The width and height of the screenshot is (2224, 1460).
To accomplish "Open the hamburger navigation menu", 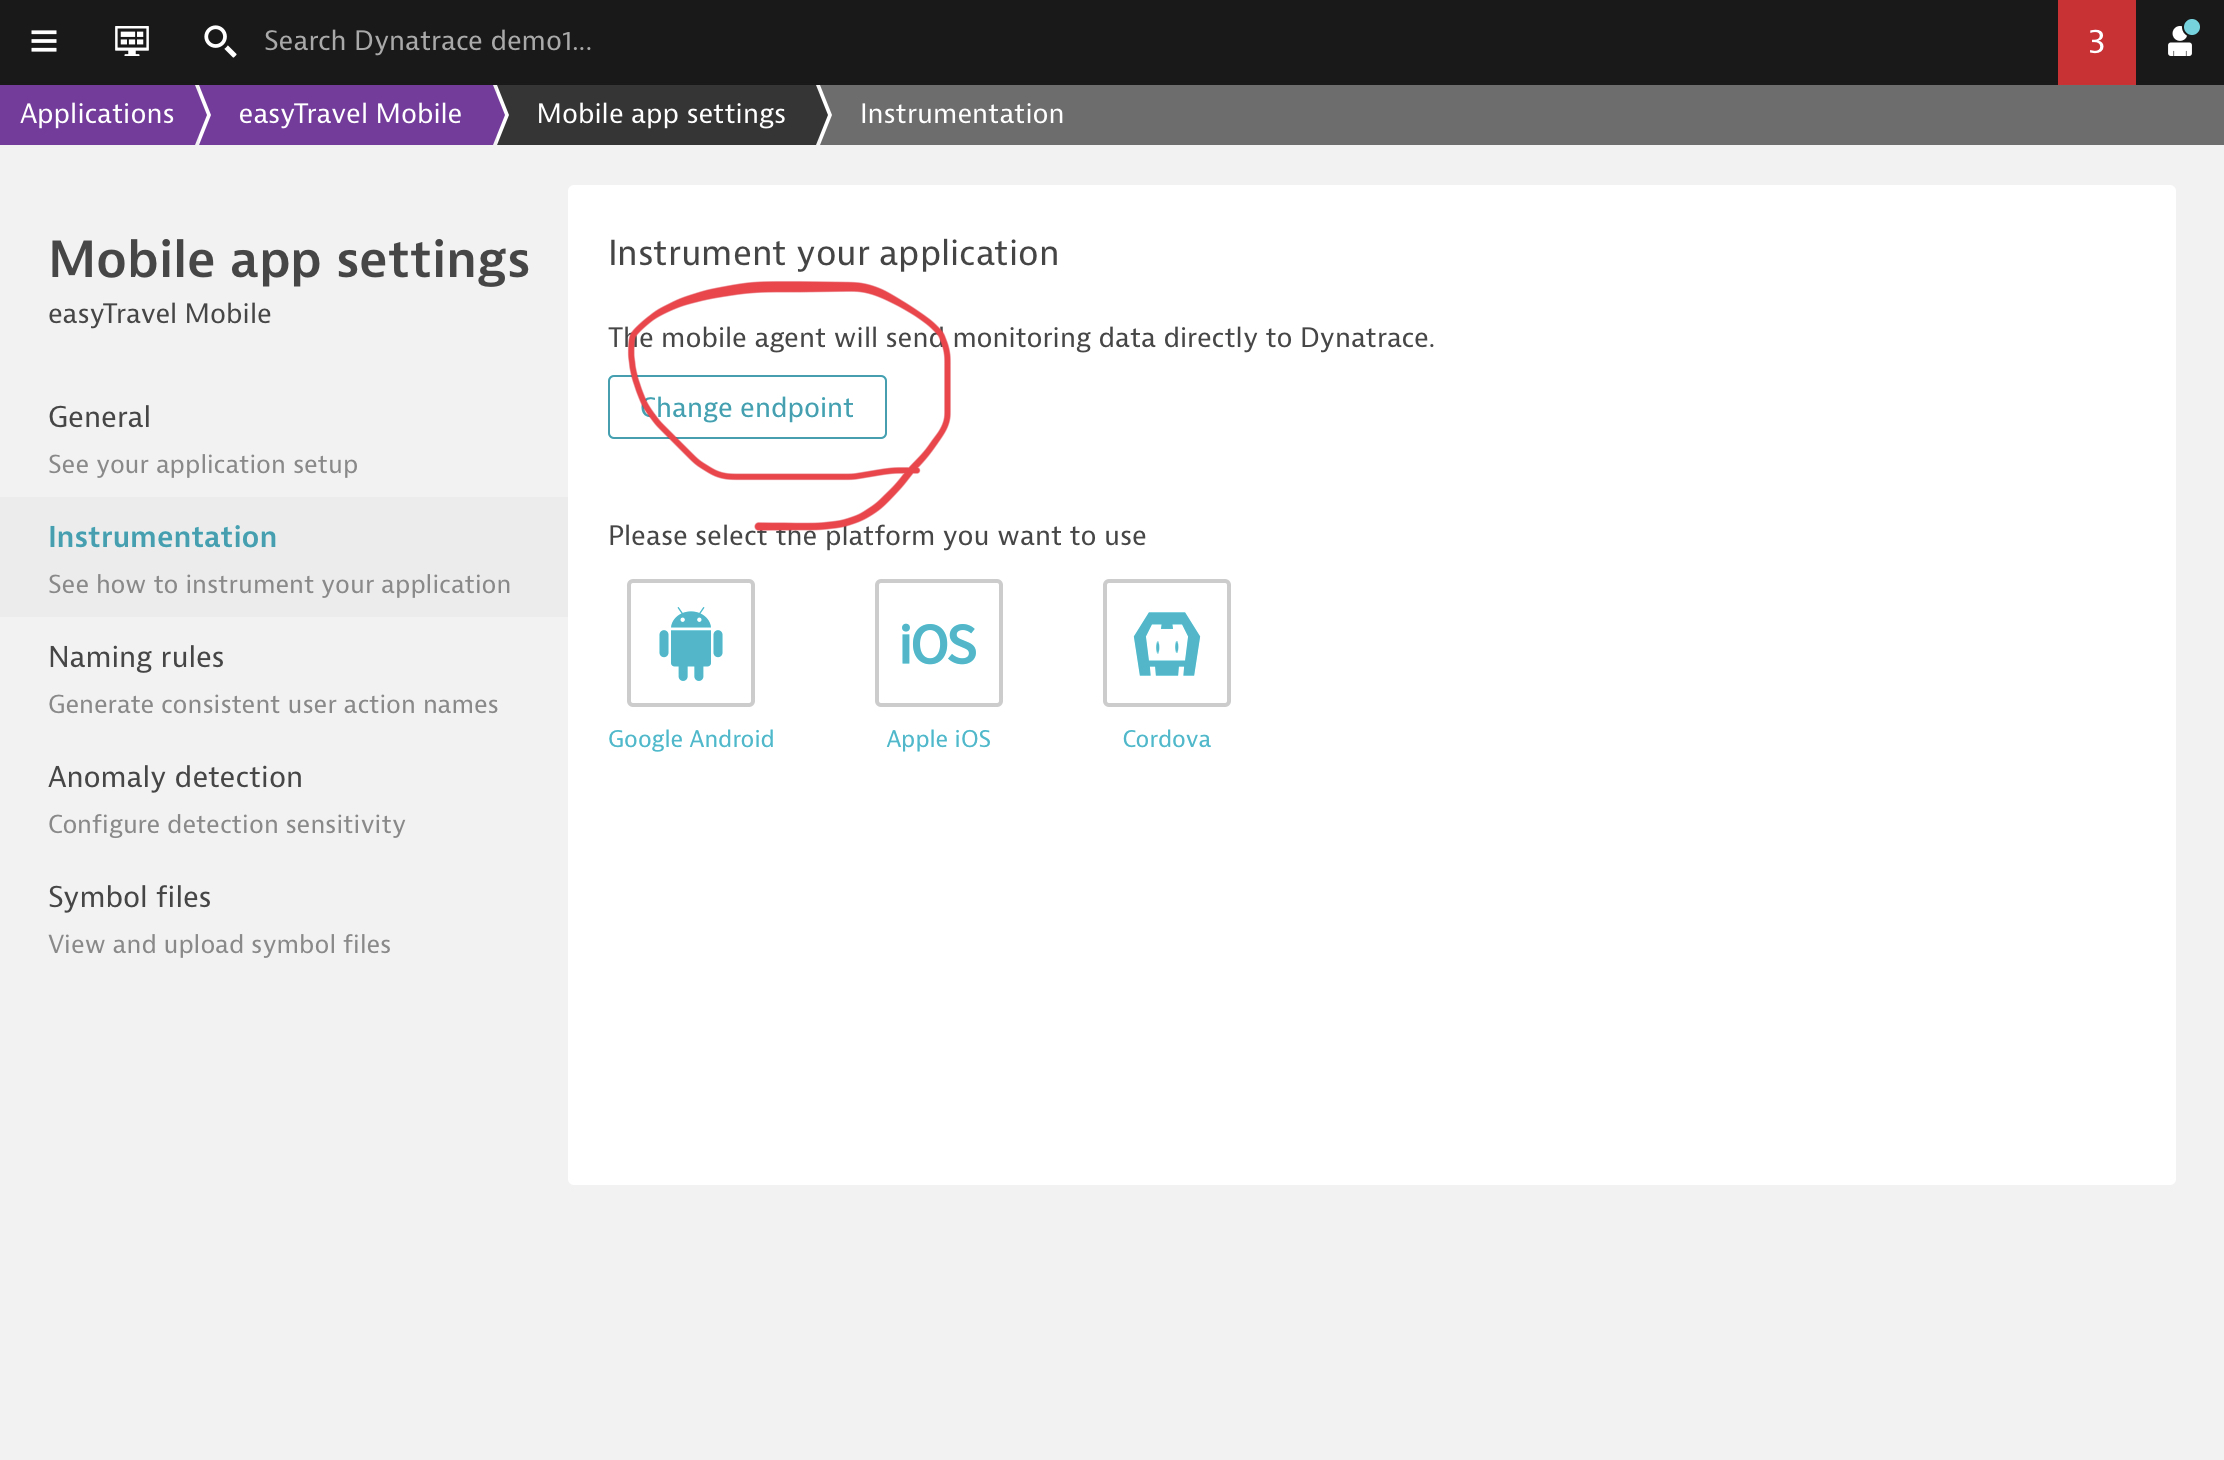I will (x=44, y=41).
